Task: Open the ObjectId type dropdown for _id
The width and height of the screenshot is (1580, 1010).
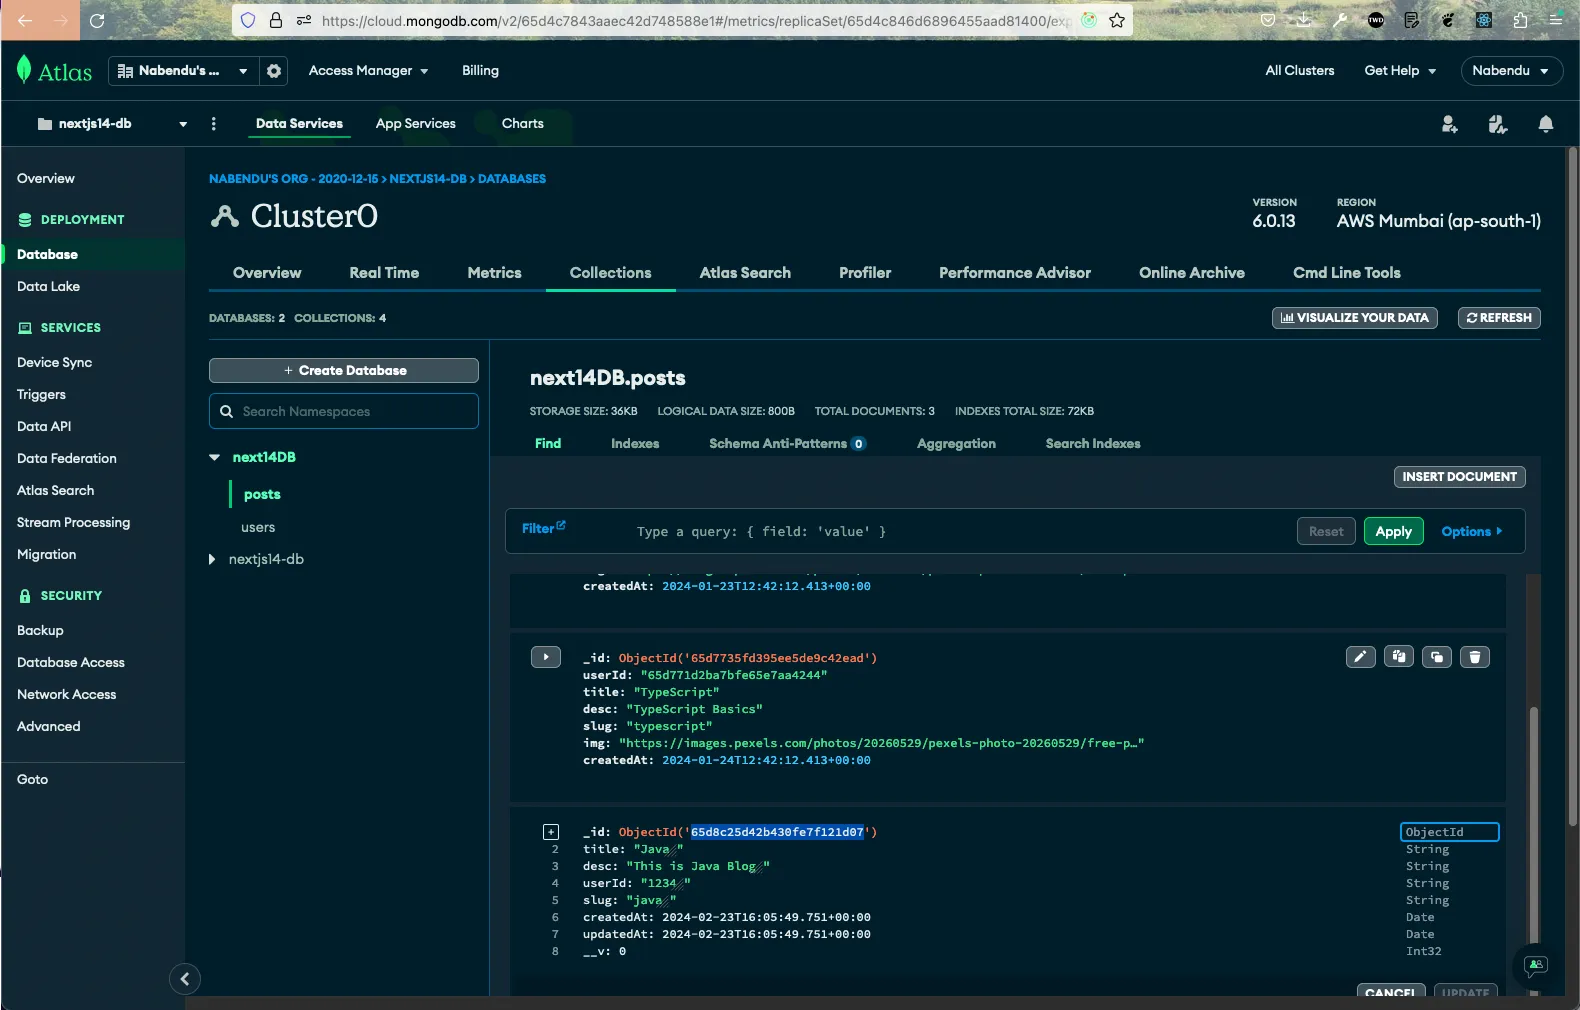Action: (x=1449, y=832)
